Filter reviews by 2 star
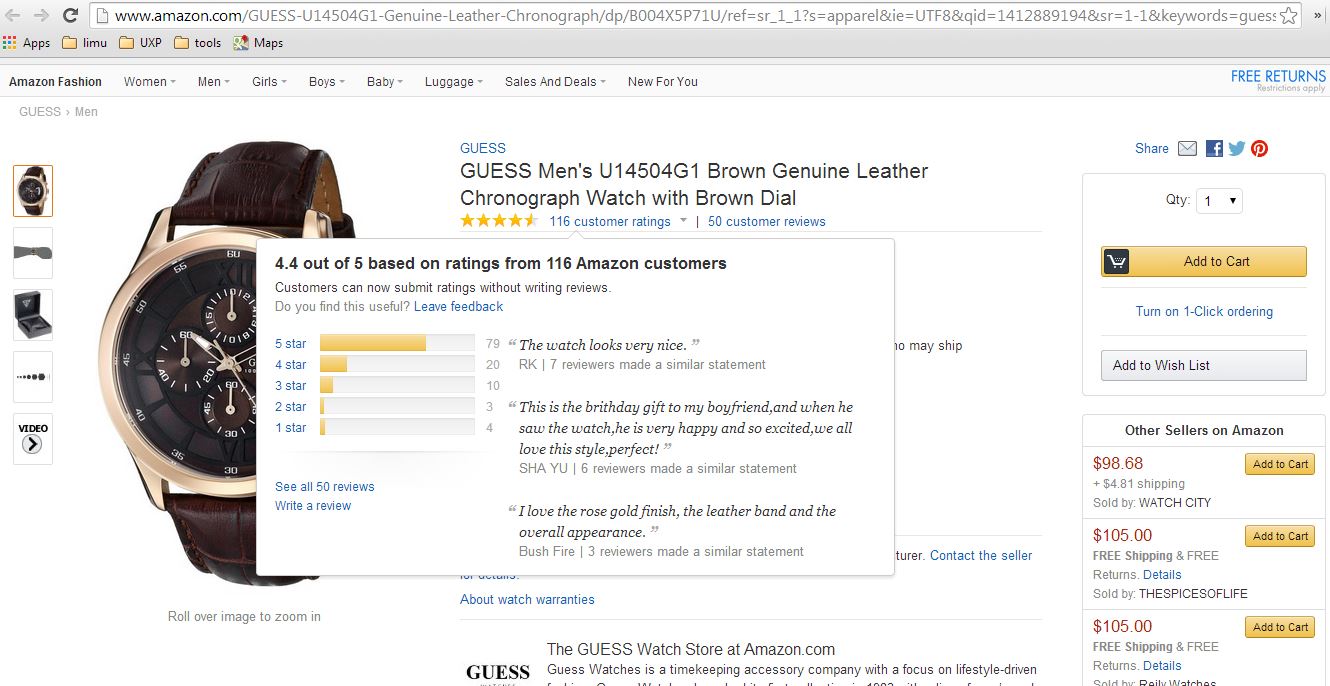This screenshot has height=686, width=1330. coord(291,407)
